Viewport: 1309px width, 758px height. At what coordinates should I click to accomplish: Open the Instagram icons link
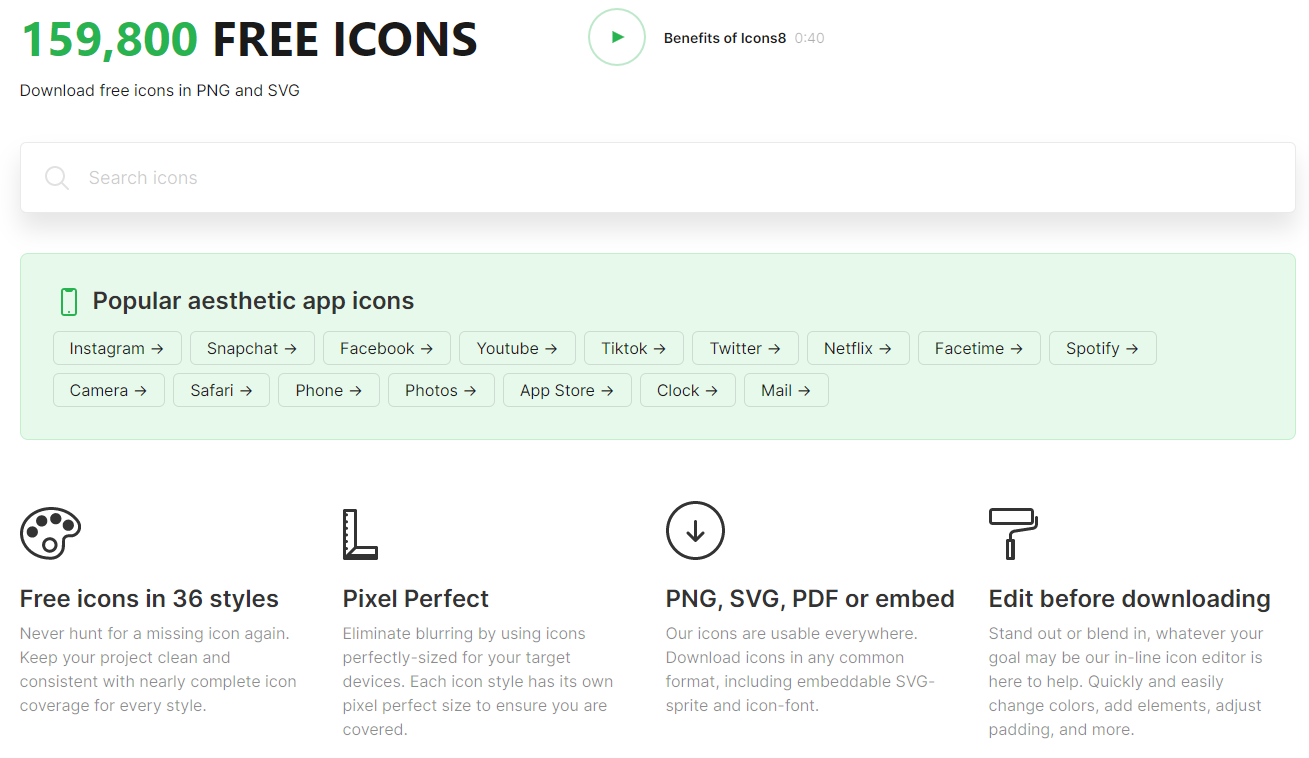click(117, 348)
